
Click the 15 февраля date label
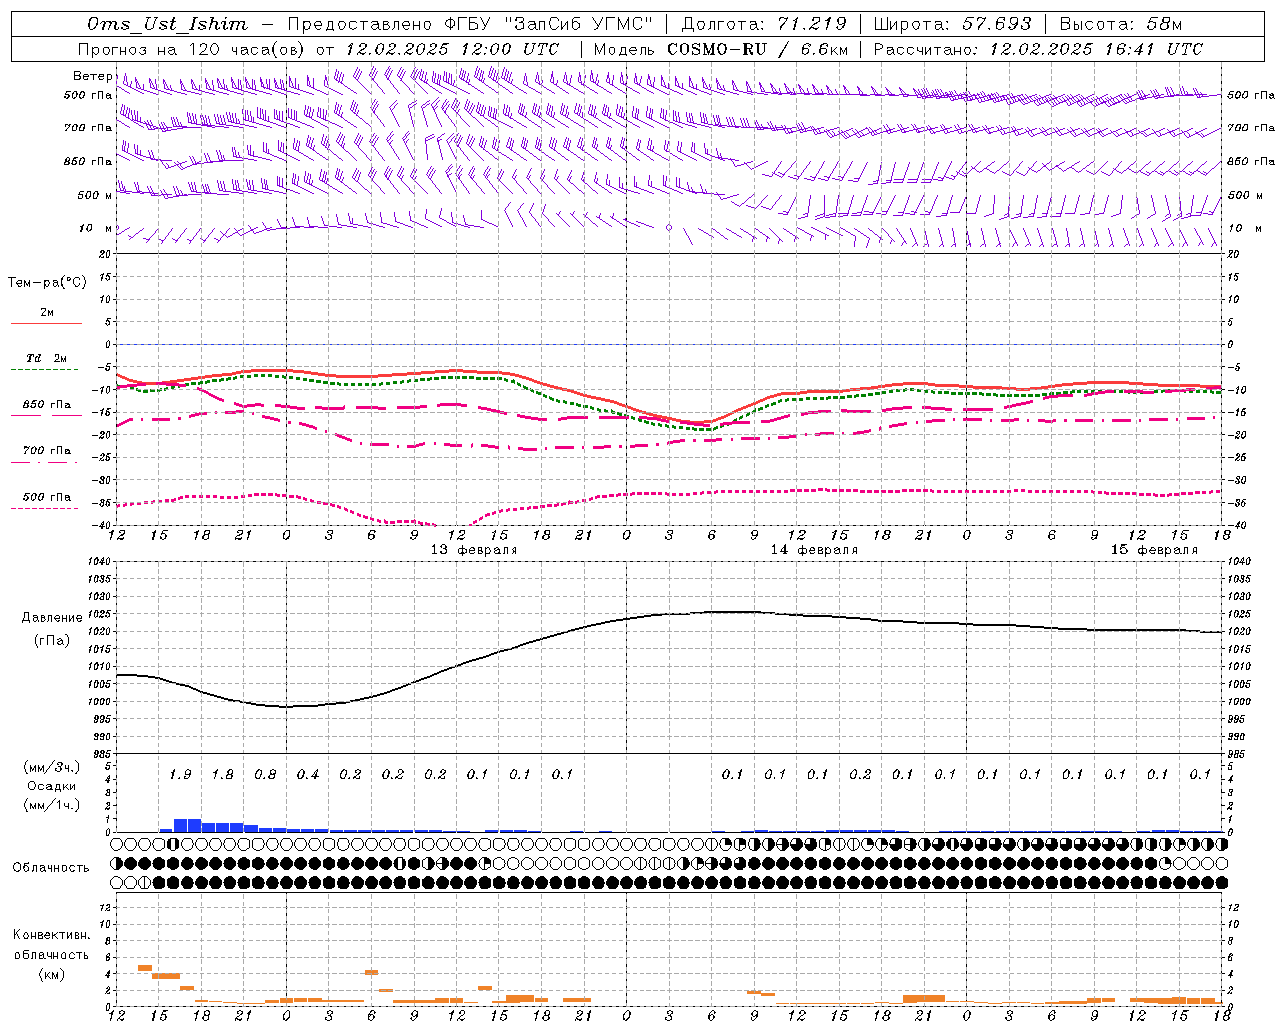(1154, 550)
